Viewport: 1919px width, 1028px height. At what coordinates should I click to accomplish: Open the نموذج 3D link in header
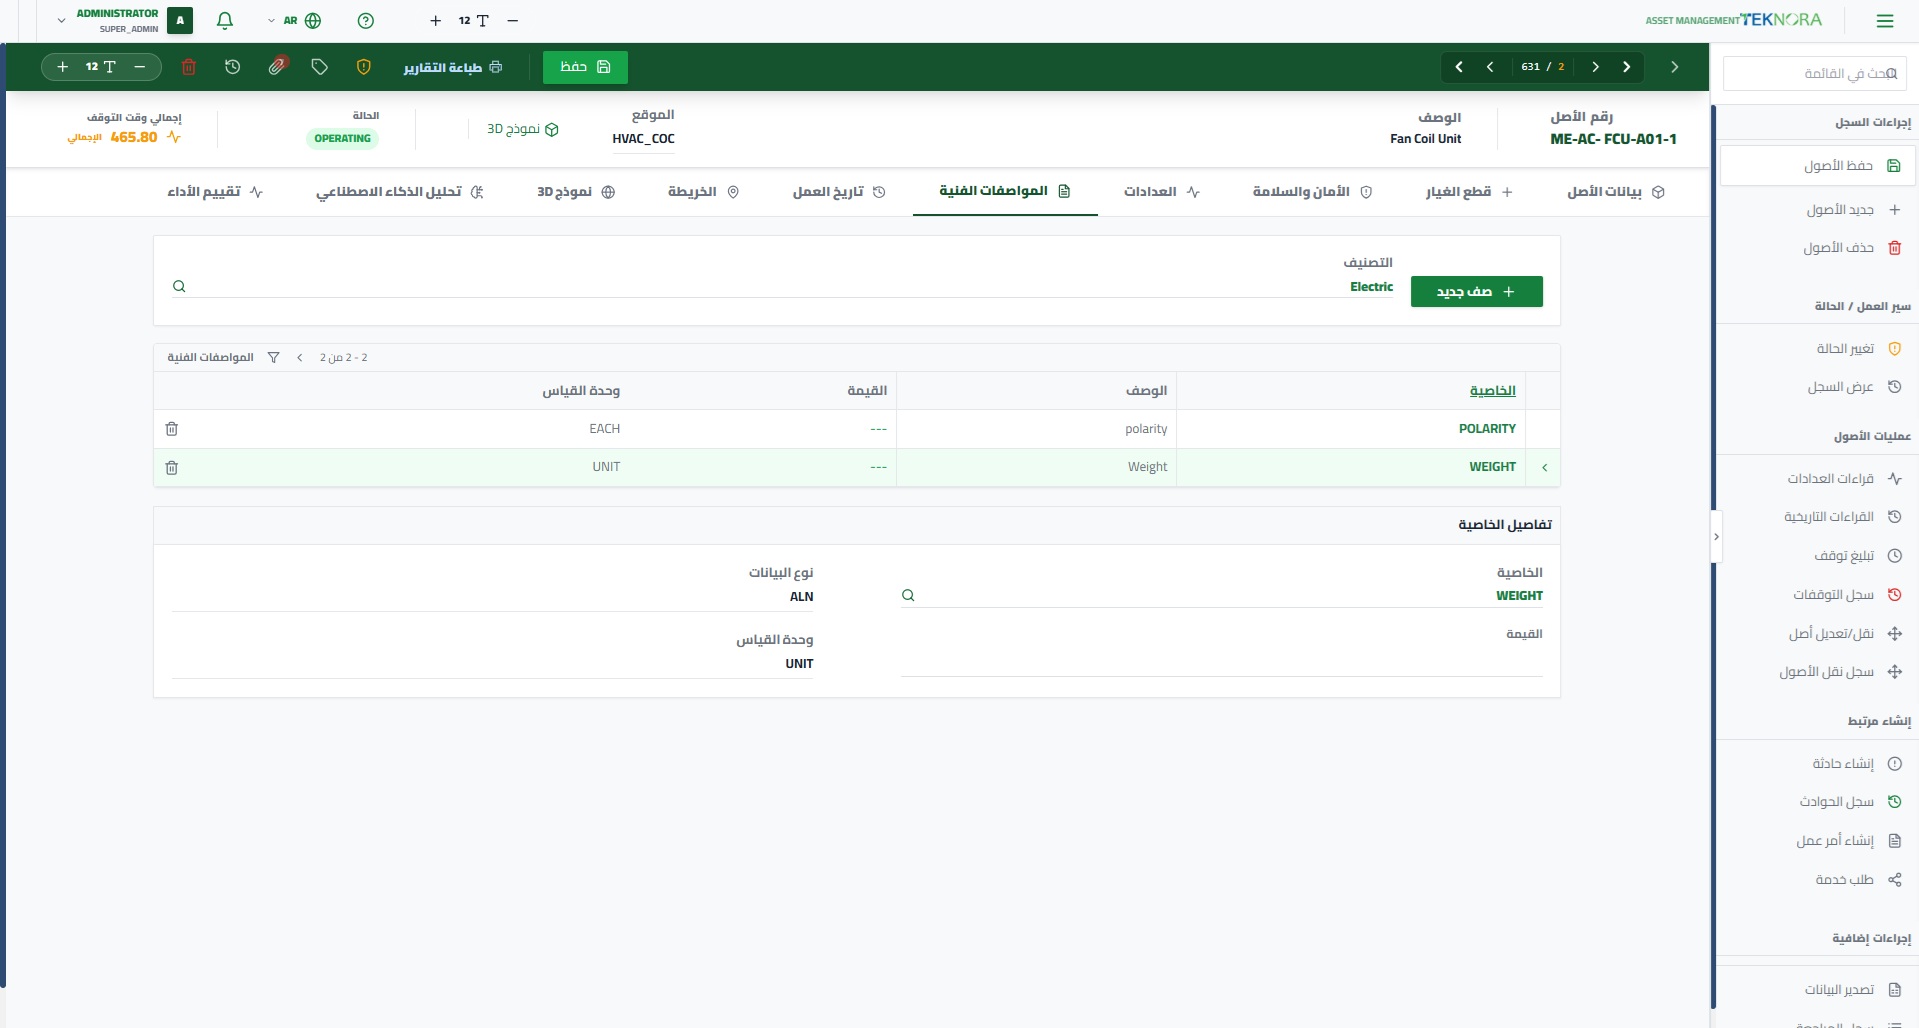(x=523, y=129)
